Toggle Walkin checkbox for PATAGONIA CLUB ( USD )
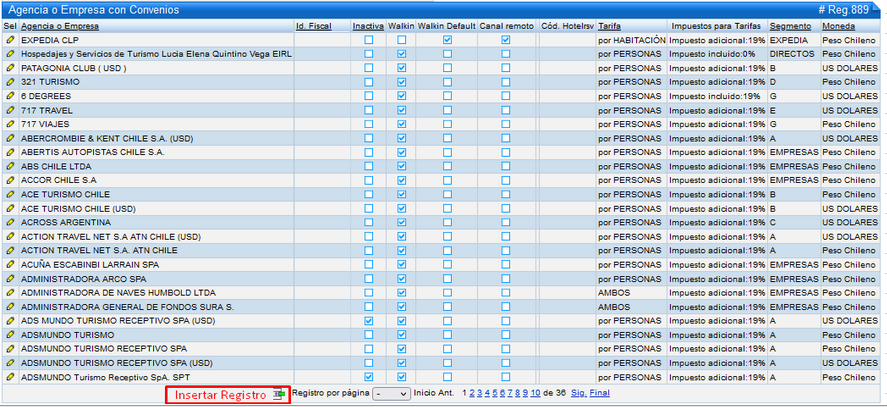887x407 pixels. [x=402, y=68]
